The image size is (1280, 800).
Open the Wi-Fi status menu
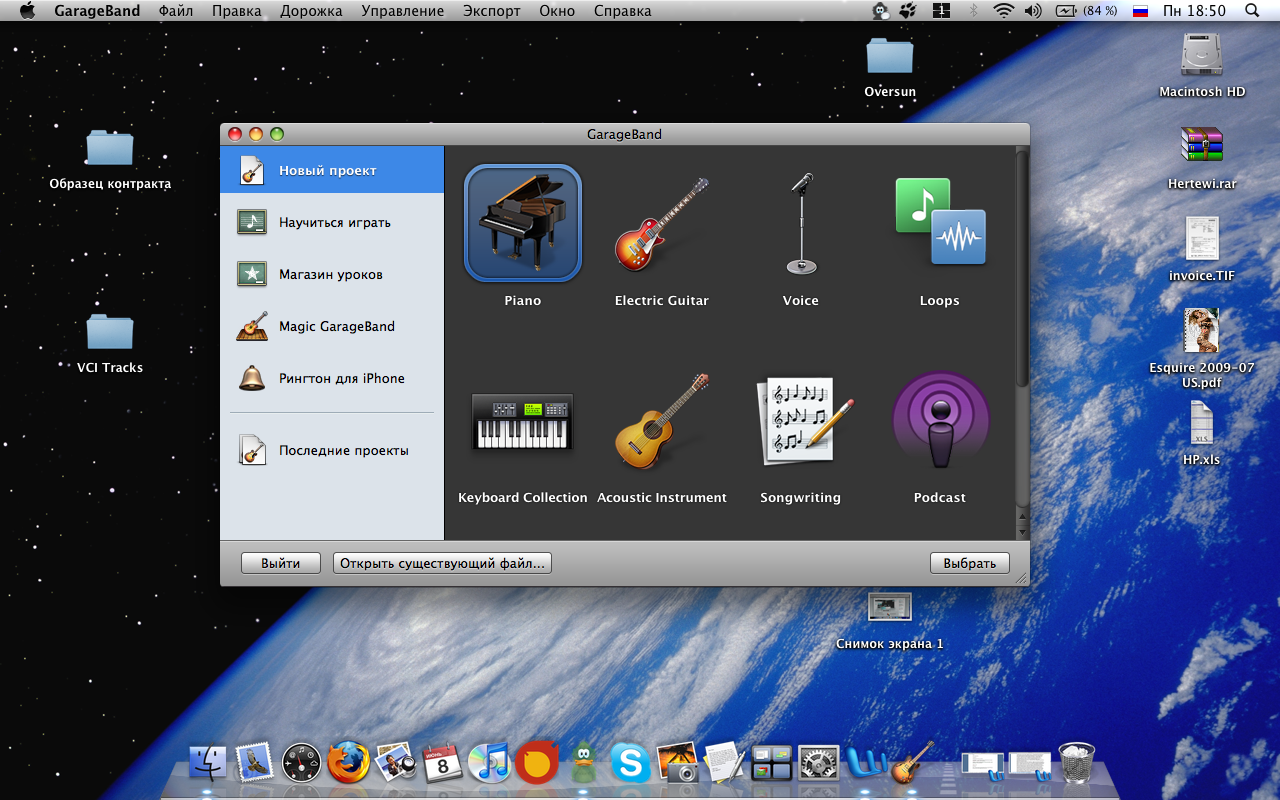[x=1003, y=11]
